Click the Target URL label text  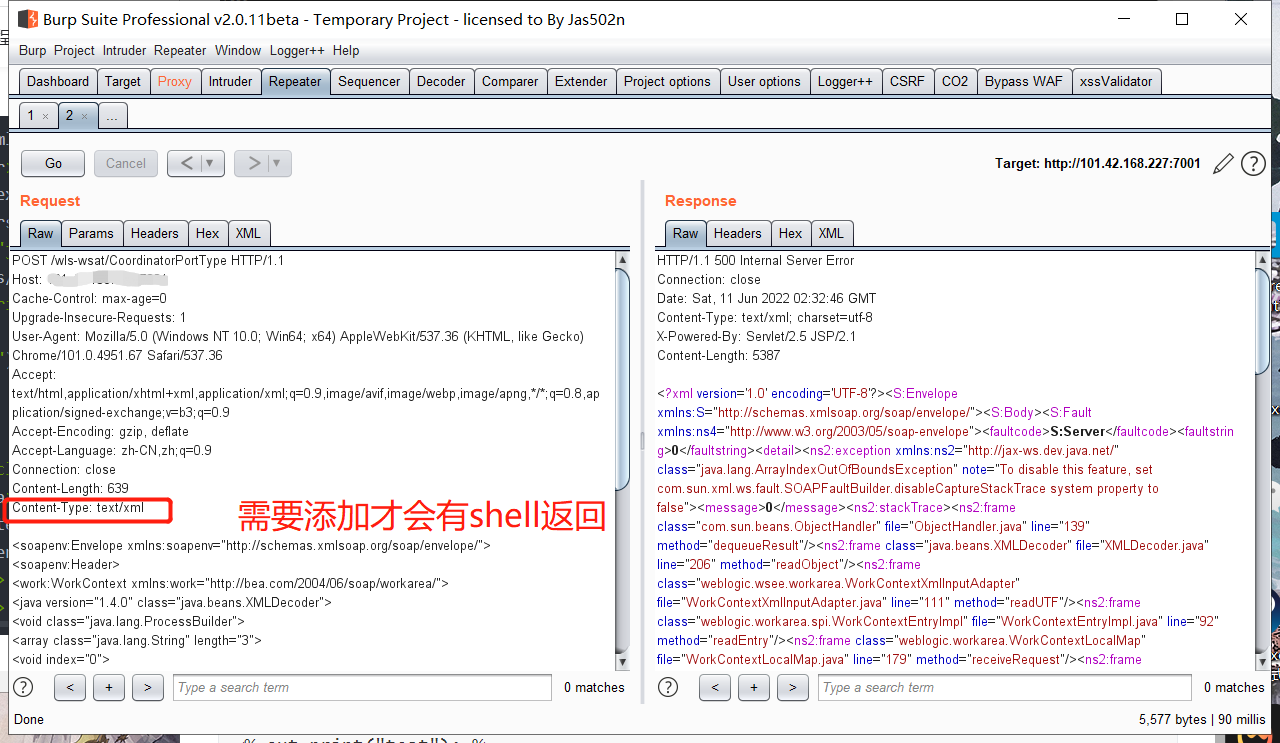1097,164
